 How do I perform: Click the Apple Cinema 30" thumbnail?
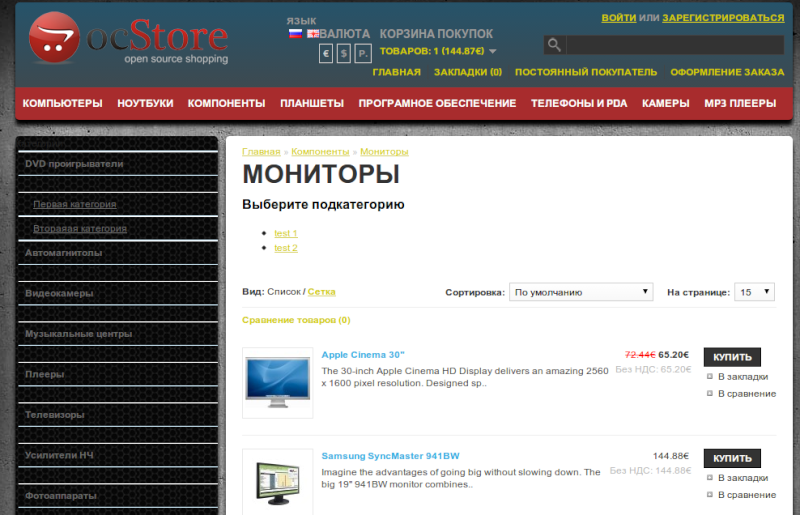278,383
